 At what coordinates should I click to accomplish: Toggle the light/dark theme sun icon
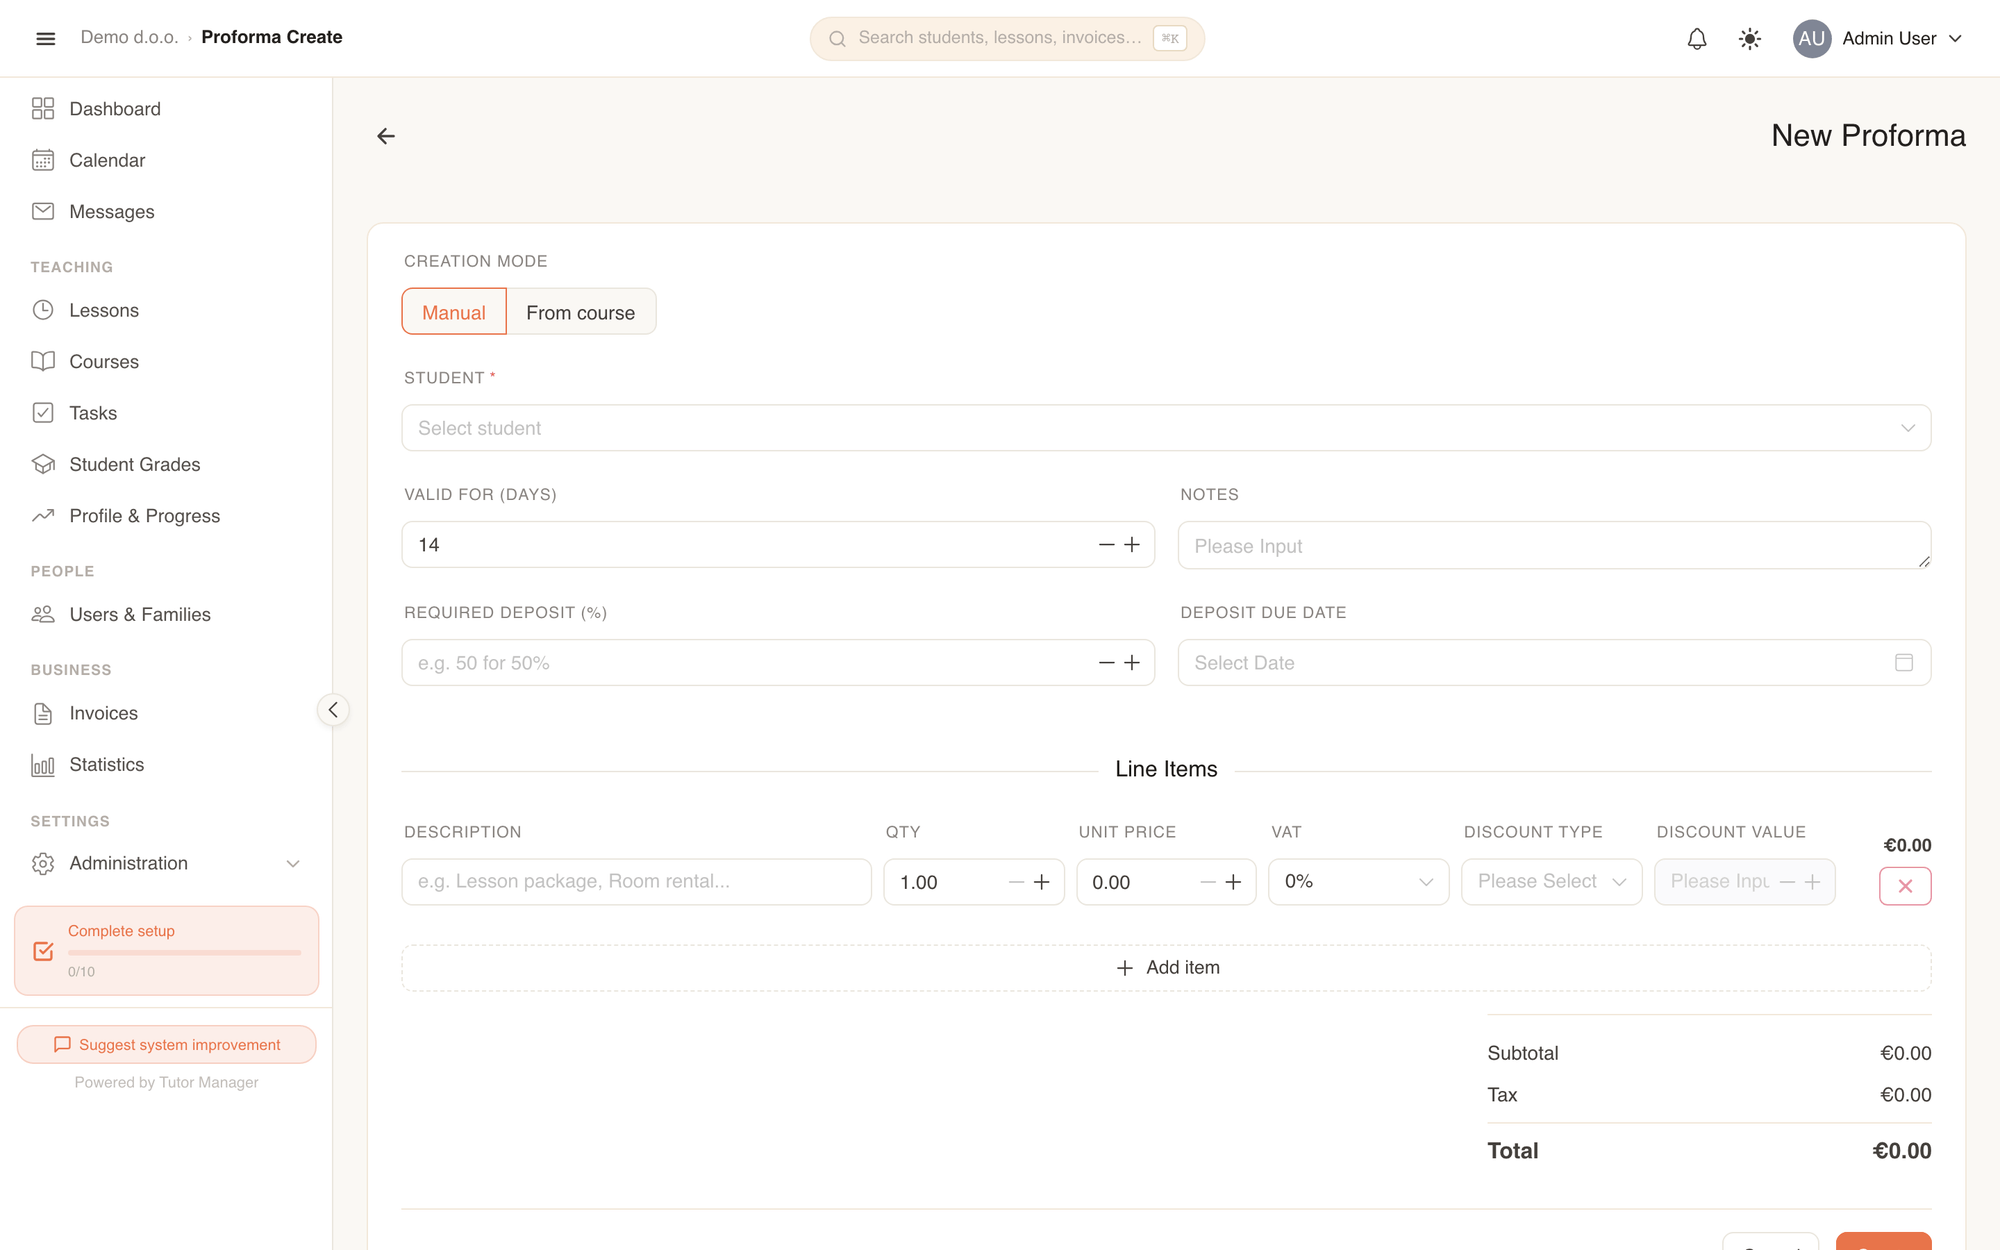point(1750,38)
